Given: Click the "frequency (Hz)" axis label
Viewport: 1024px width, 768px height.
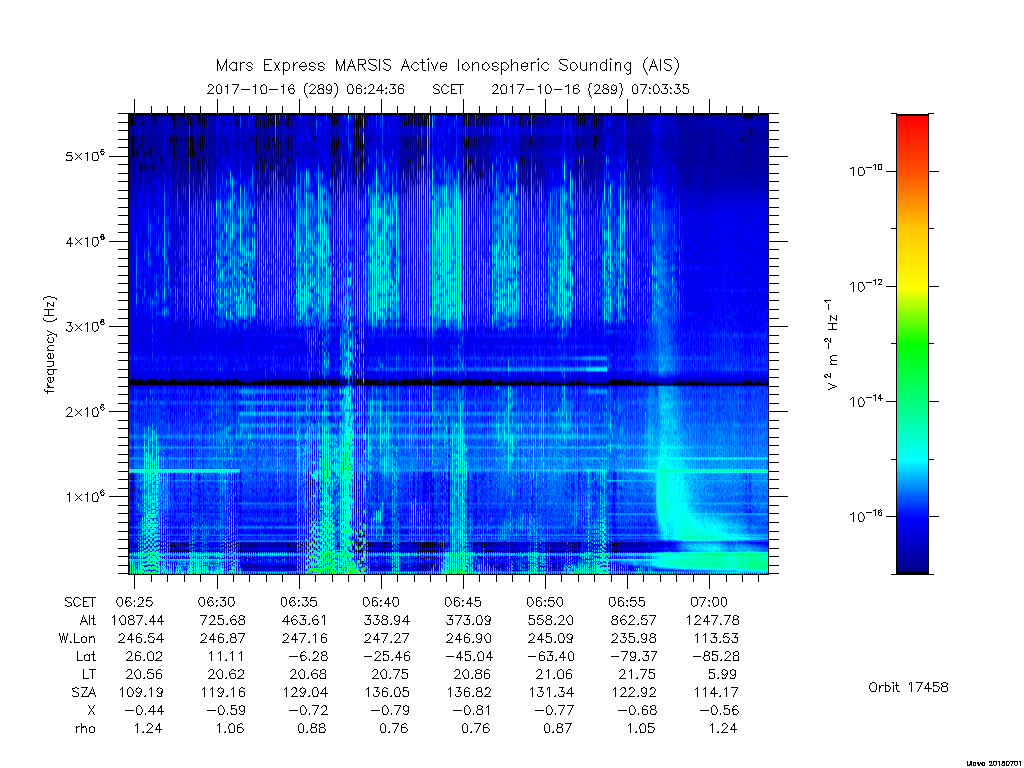Looking at the screenshot, I should tap(50, 344).
